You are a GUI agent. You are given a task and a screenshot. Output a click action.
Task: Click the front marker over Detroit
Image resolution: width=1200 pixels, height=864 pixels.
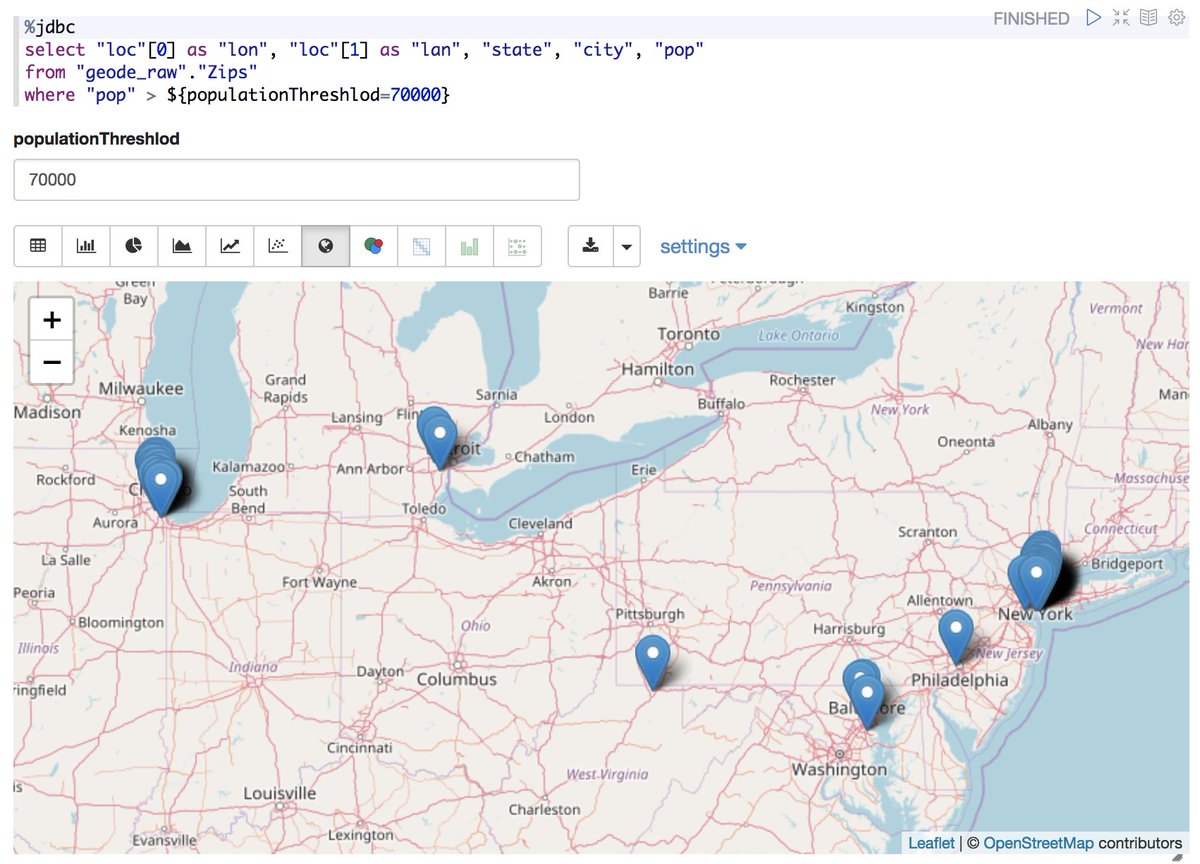(x=439, y=443)
